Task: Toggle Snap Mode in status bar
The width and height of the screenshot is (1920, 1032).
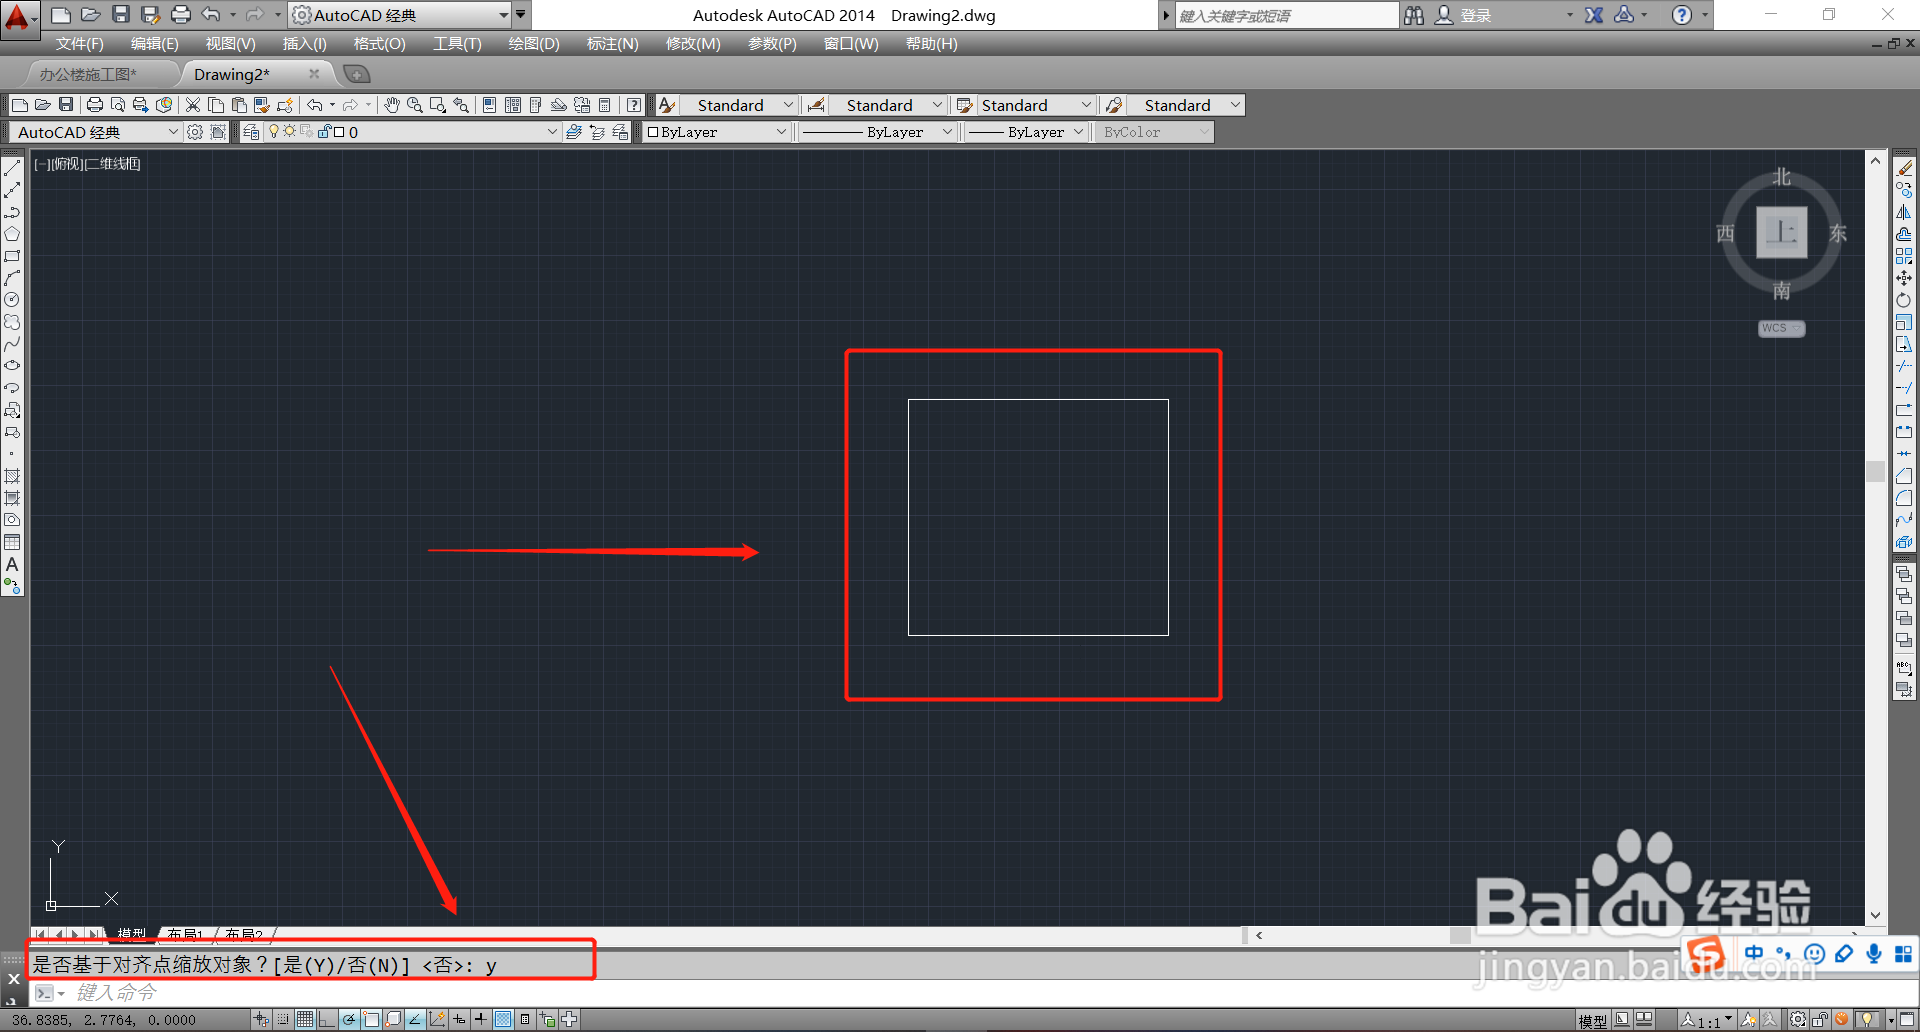Action: 283,1019
